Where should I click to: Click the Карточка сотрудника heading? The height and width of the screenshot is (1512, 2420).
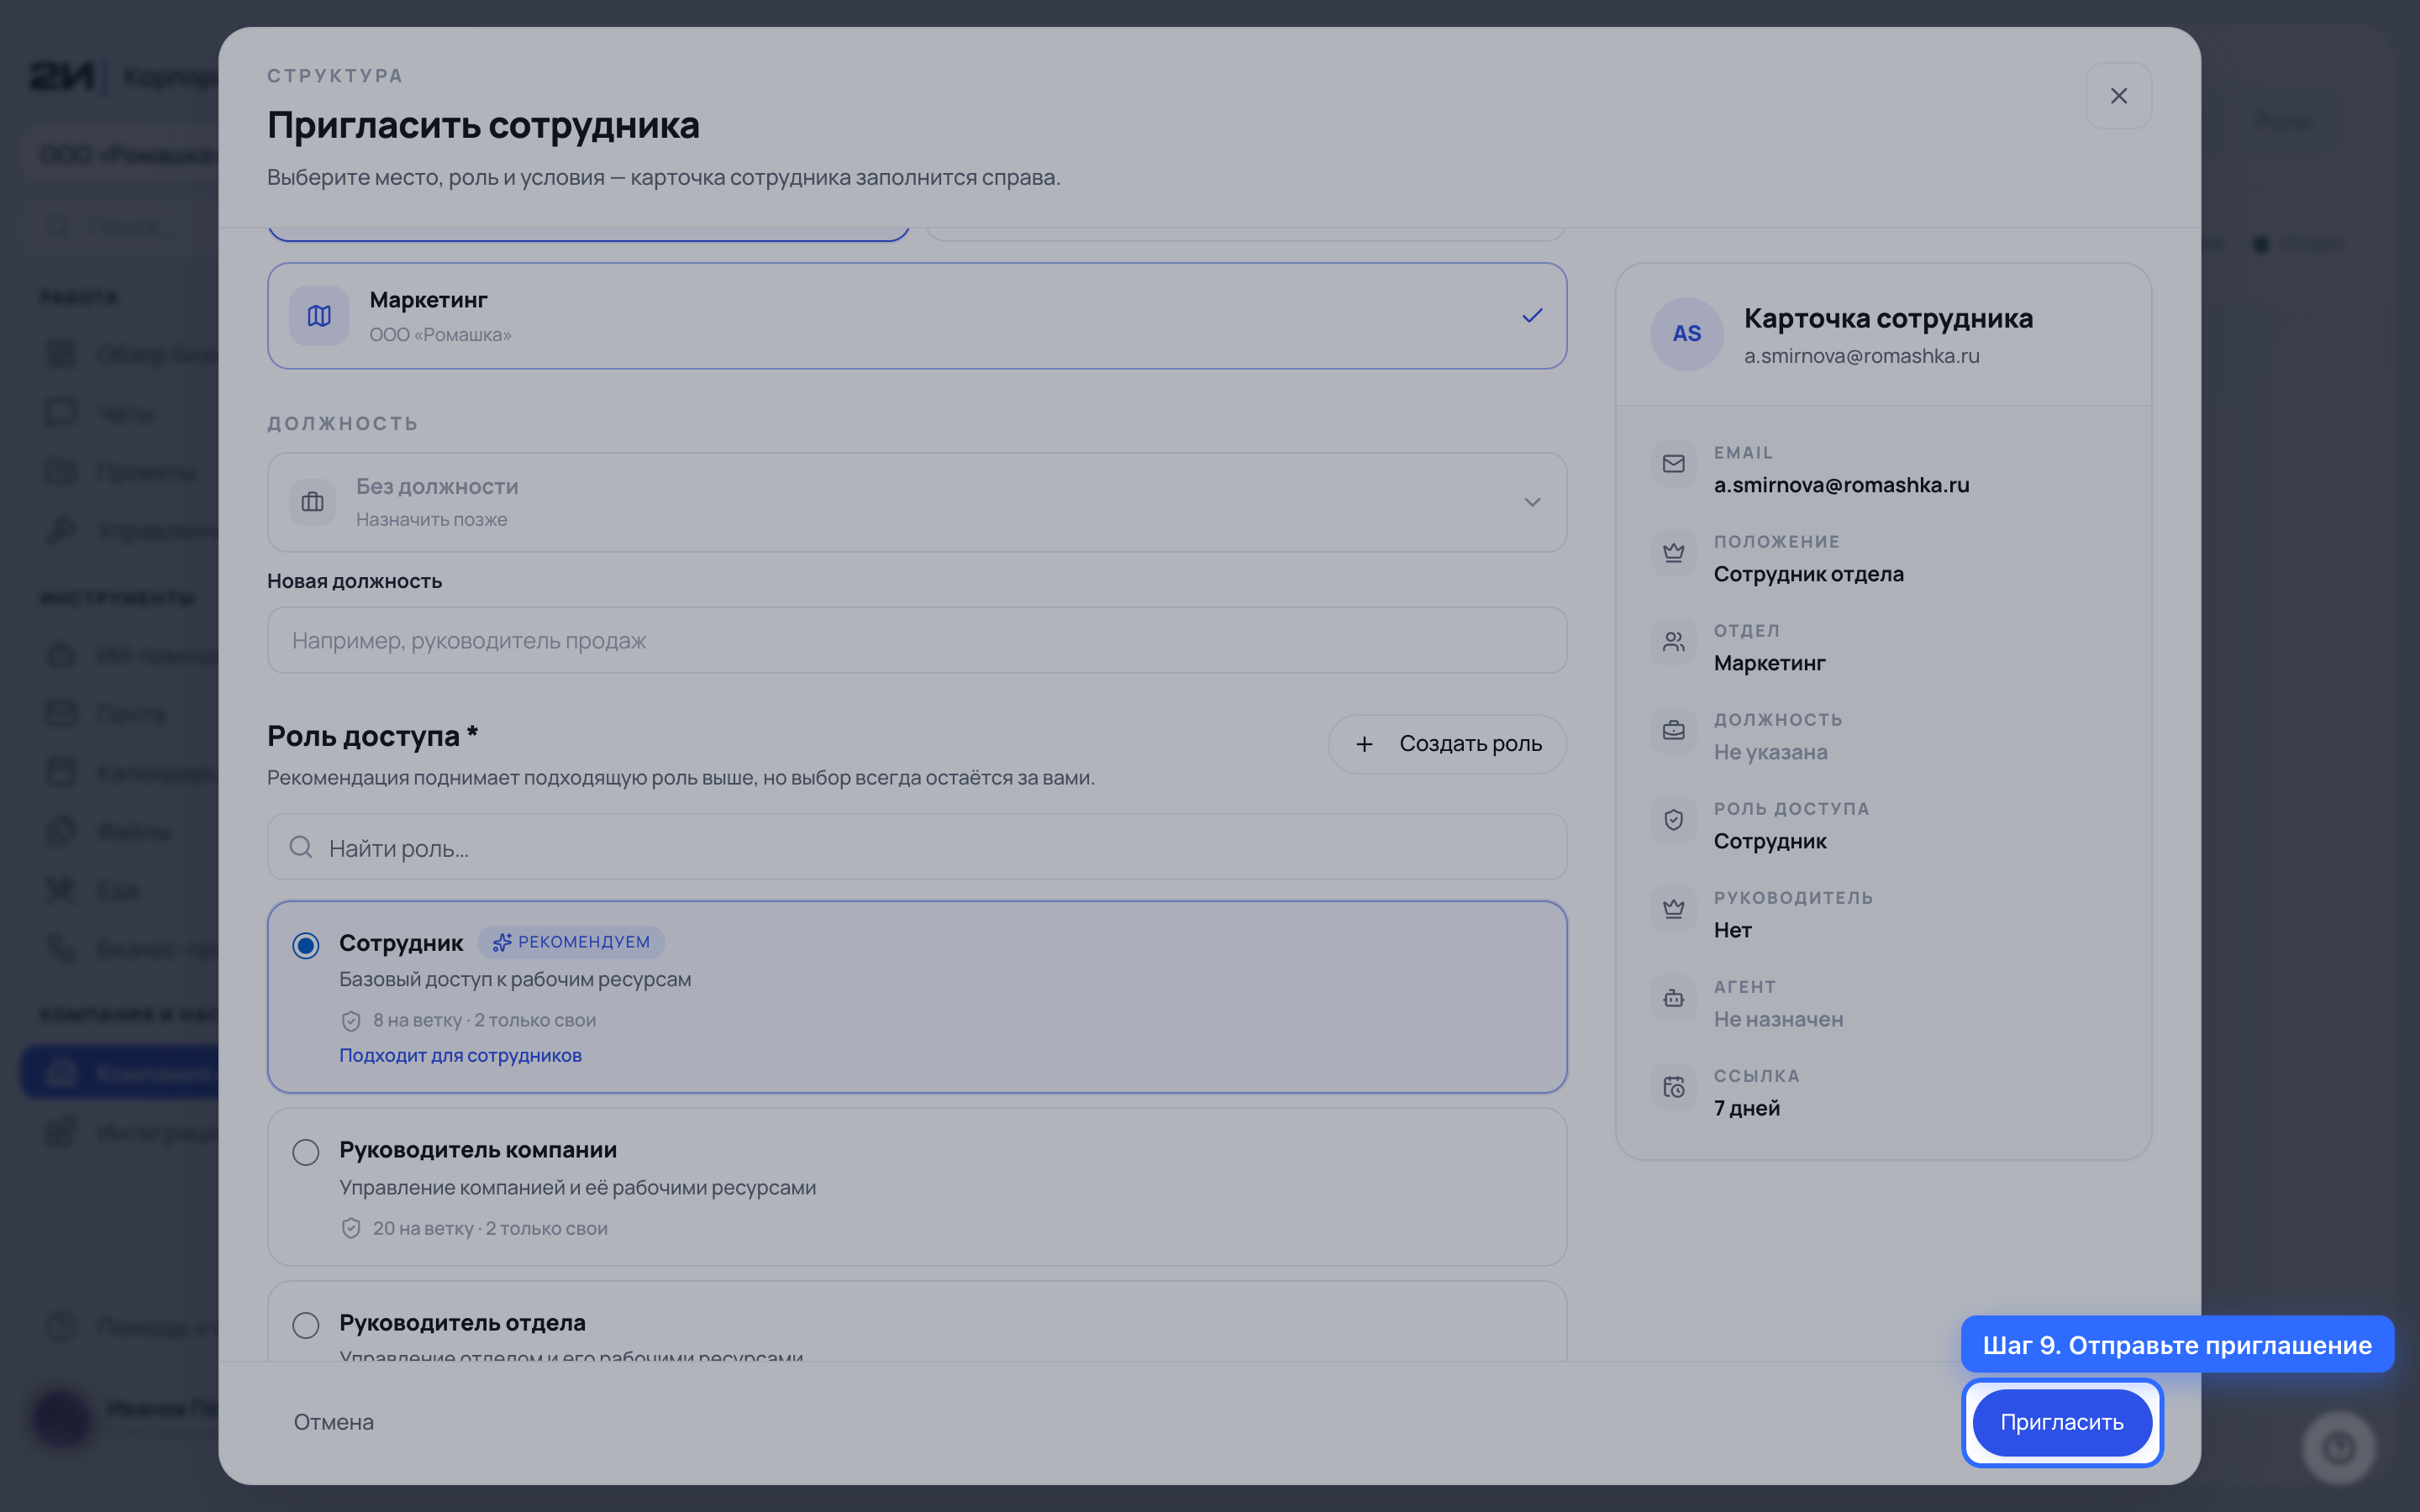point(1888,318)
